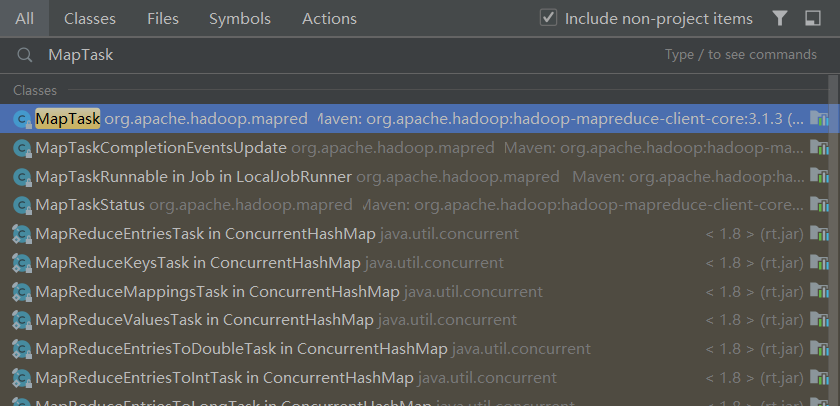
Task: Open the Symbols tab
Action: (240, 18)
